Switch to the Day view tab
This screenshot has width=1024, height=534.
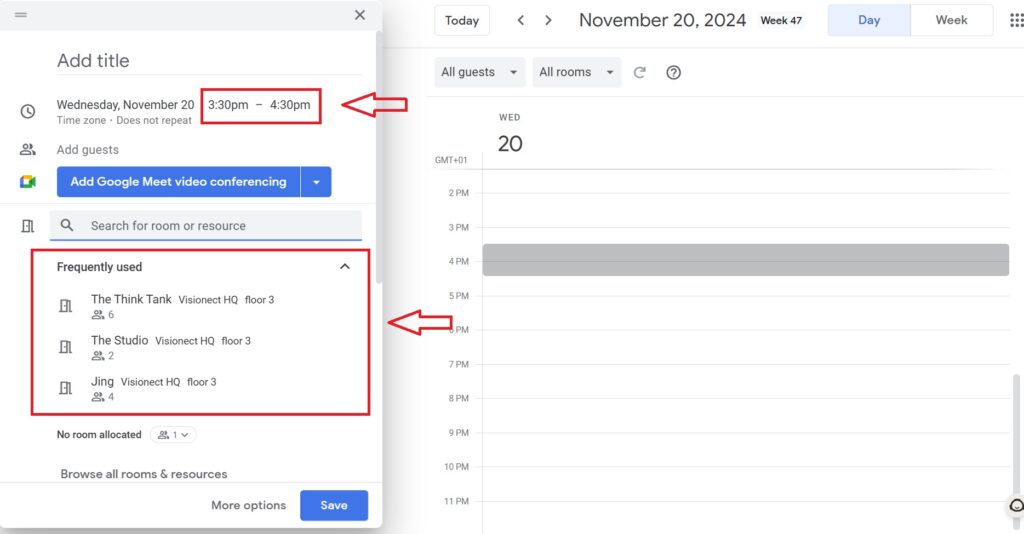(x=869, y=20)
